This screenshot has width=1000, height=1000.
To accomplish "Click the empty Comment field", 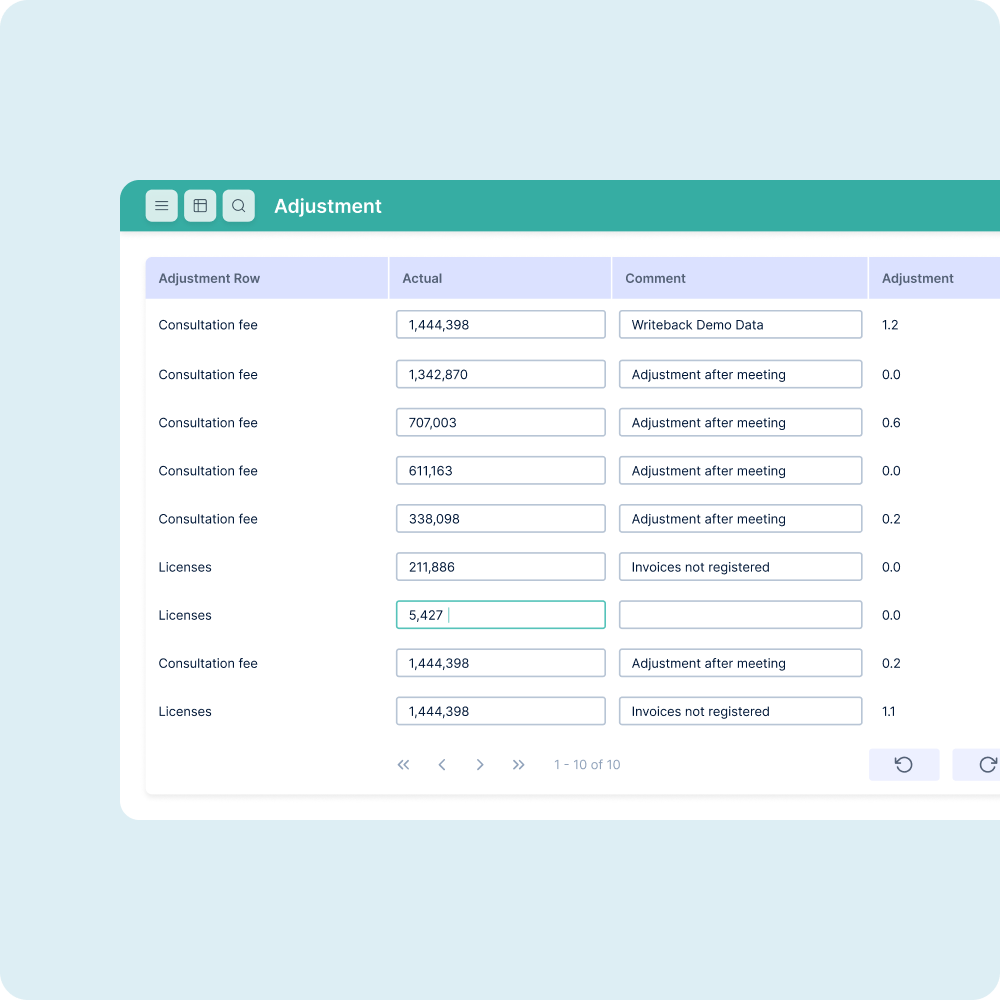I will (x=740, y=615).
